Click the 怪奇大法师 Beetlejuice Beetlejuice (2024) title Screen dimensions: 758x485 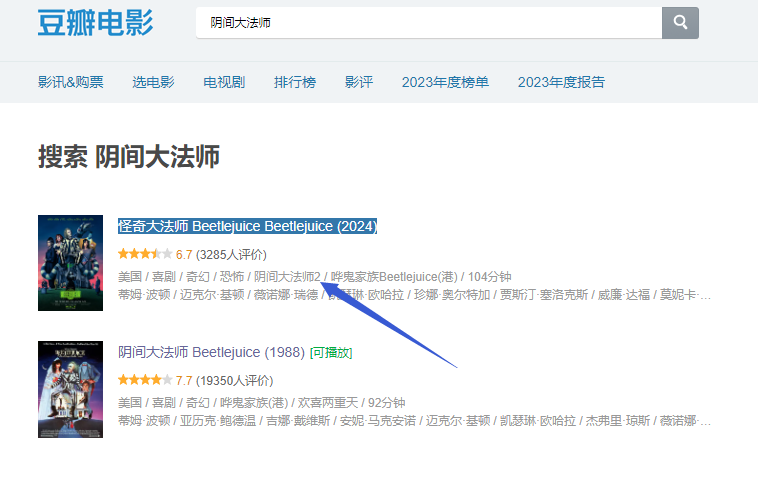coord(247,226)
